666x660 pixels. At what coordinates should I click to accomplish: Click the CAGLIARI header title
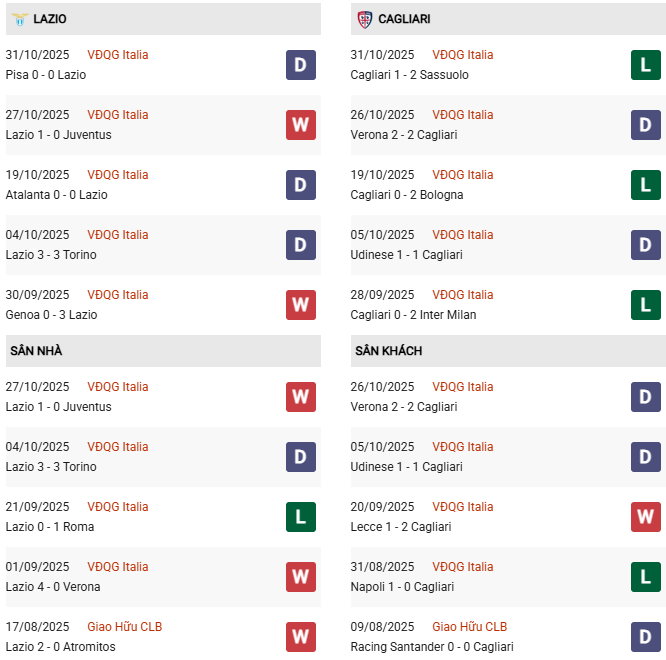point(404,19)
